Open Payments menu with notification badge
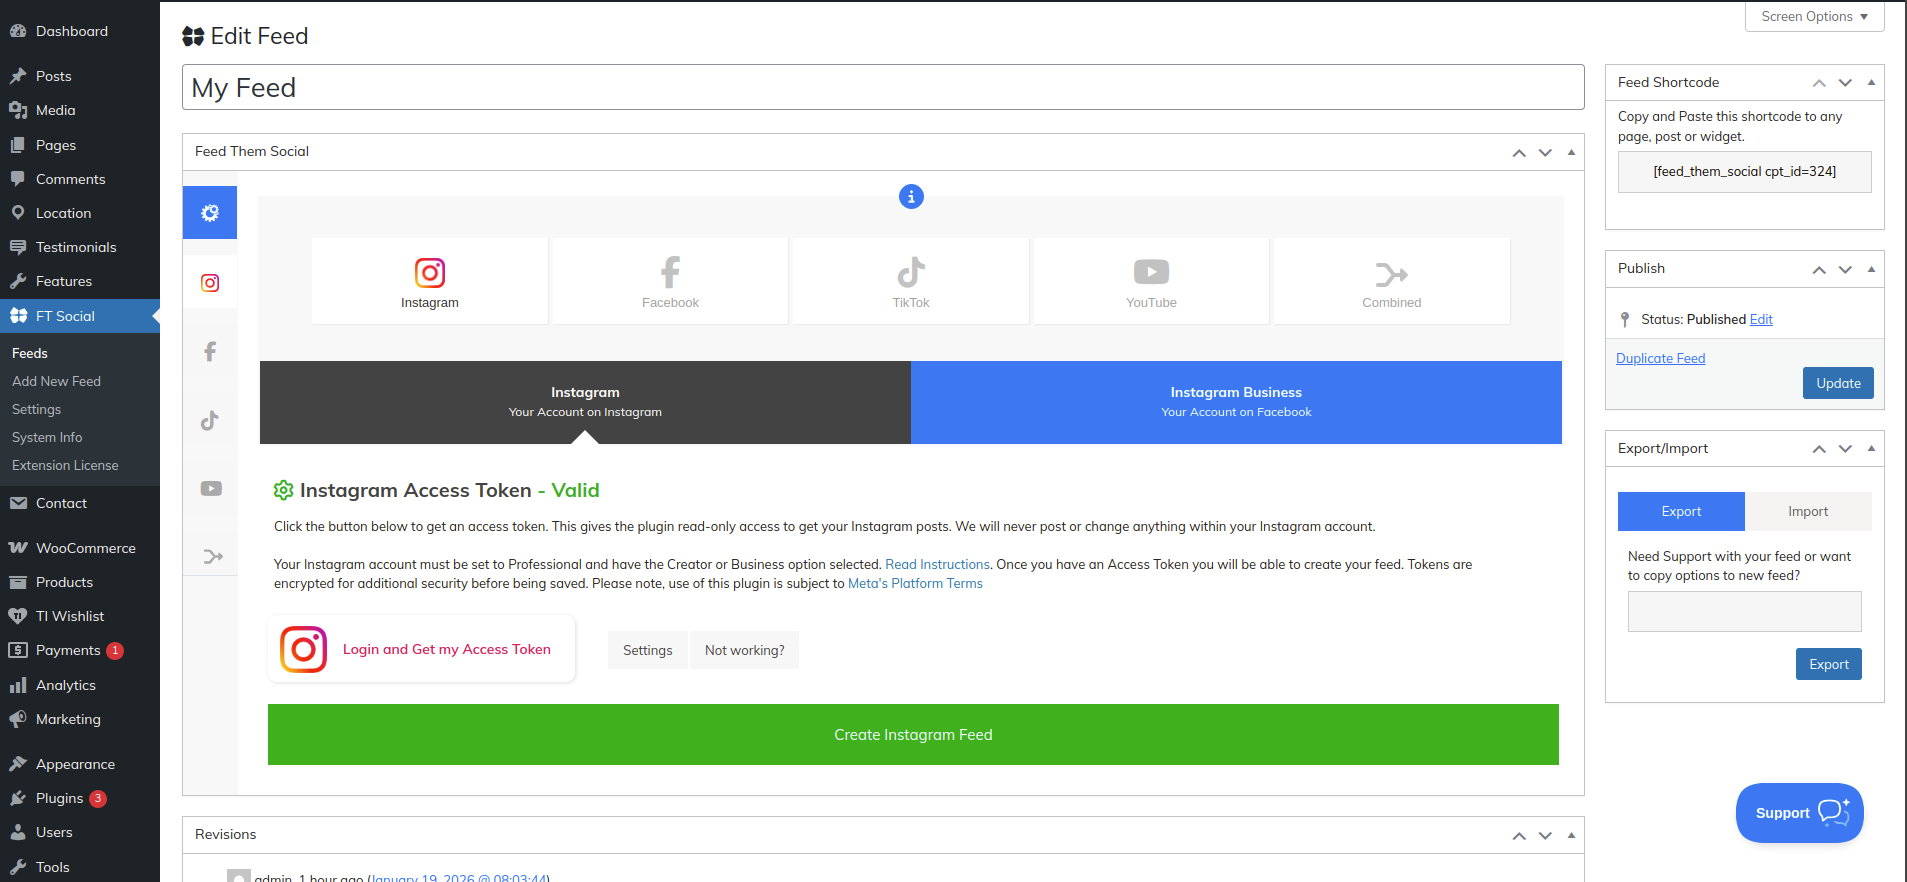The height and width of the screenshot is (882, 1907). (80, 650)
